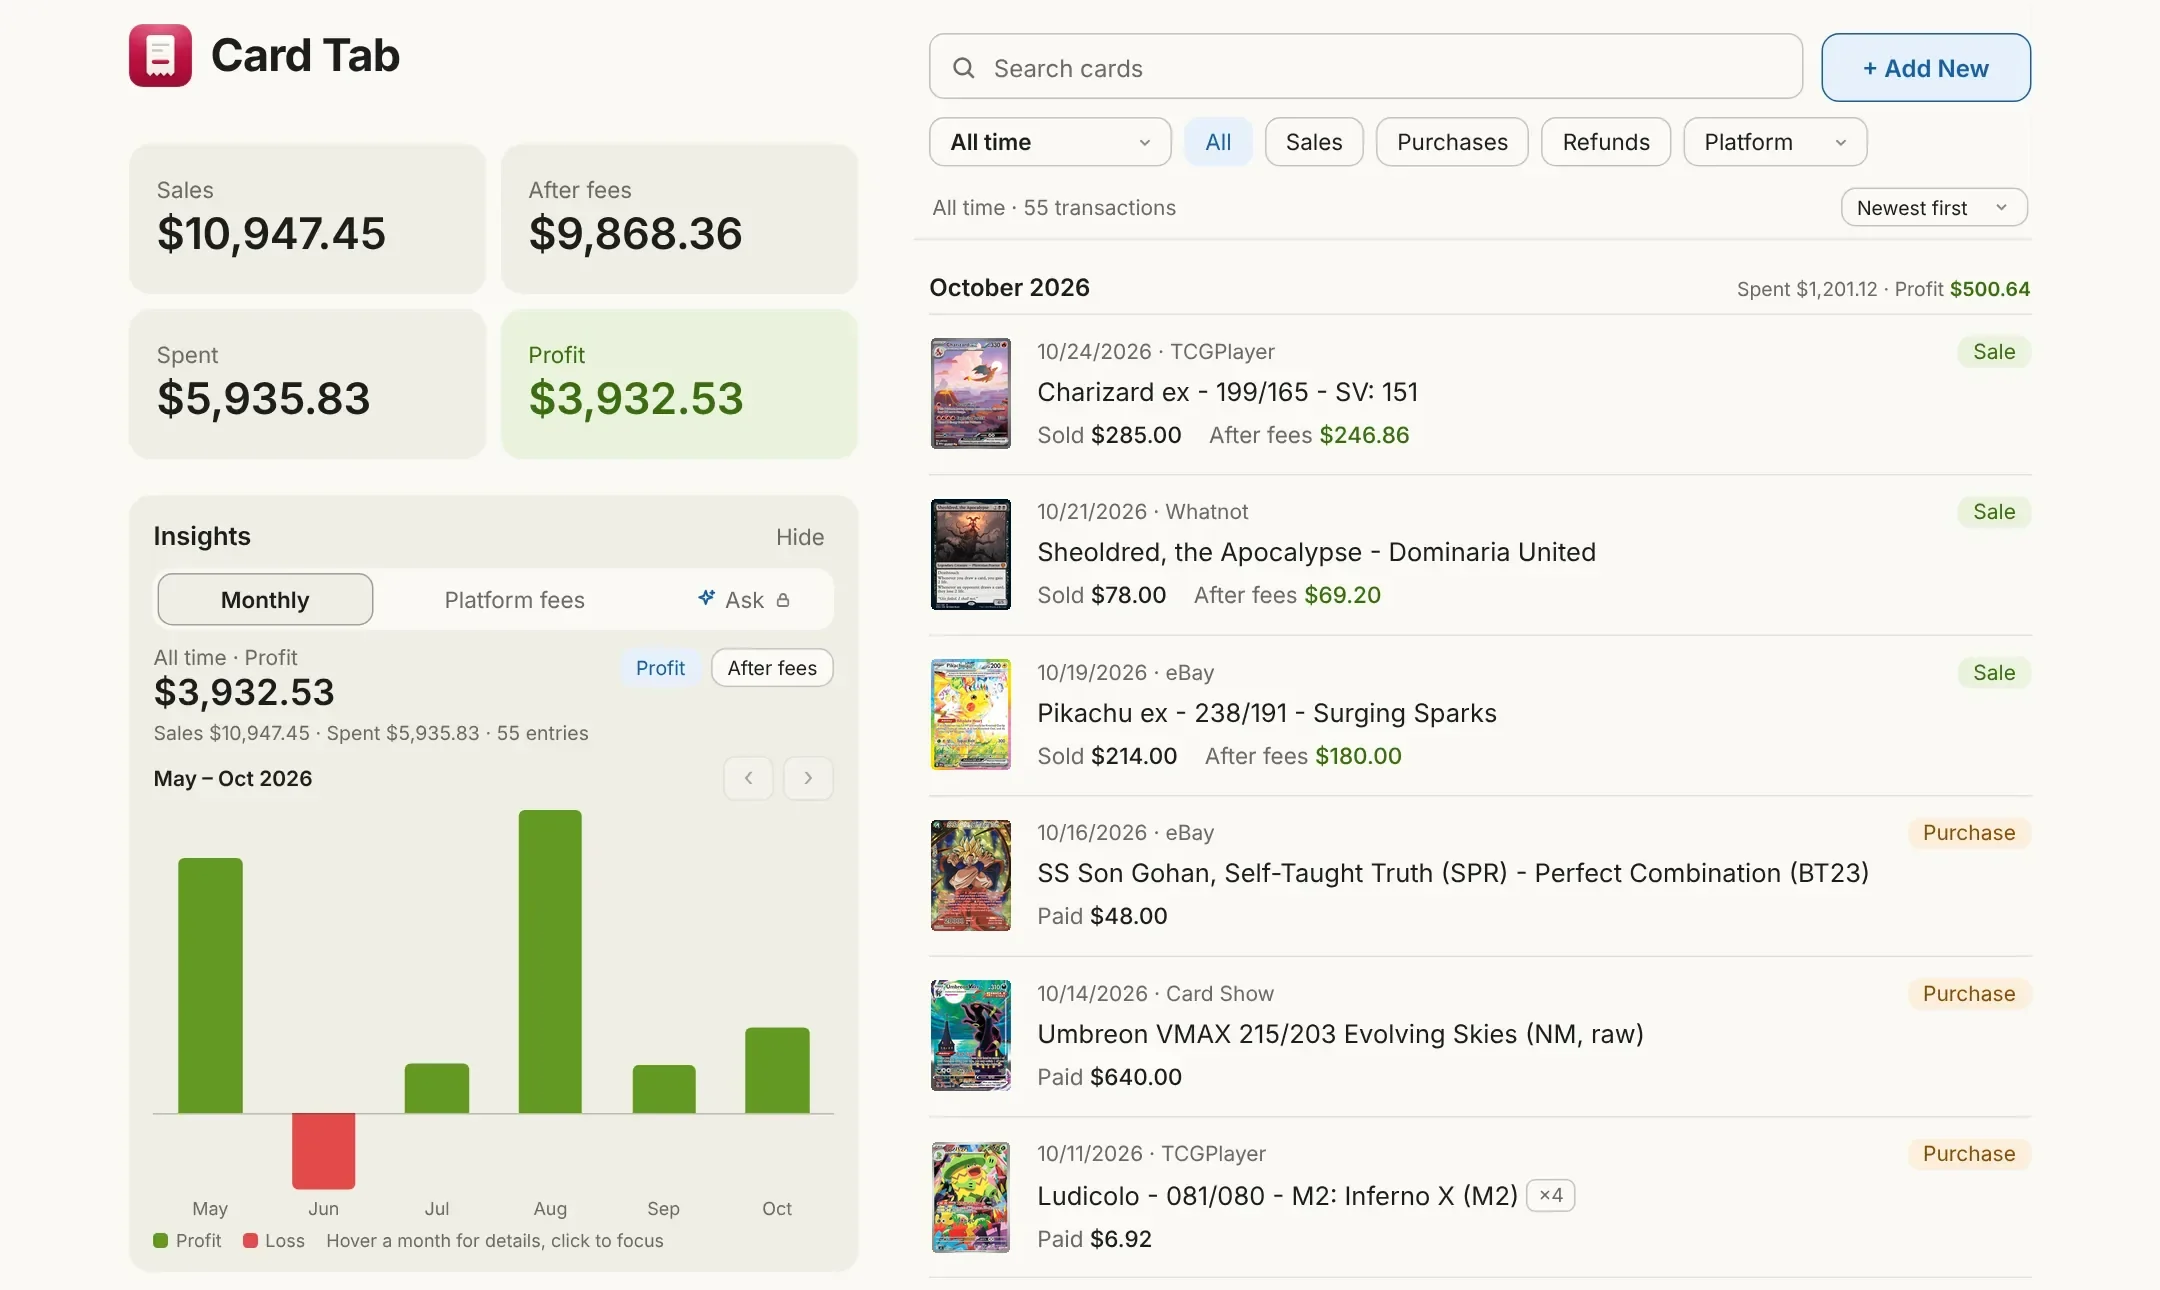Open Charizard ex card thumbnail

(971, 393)
